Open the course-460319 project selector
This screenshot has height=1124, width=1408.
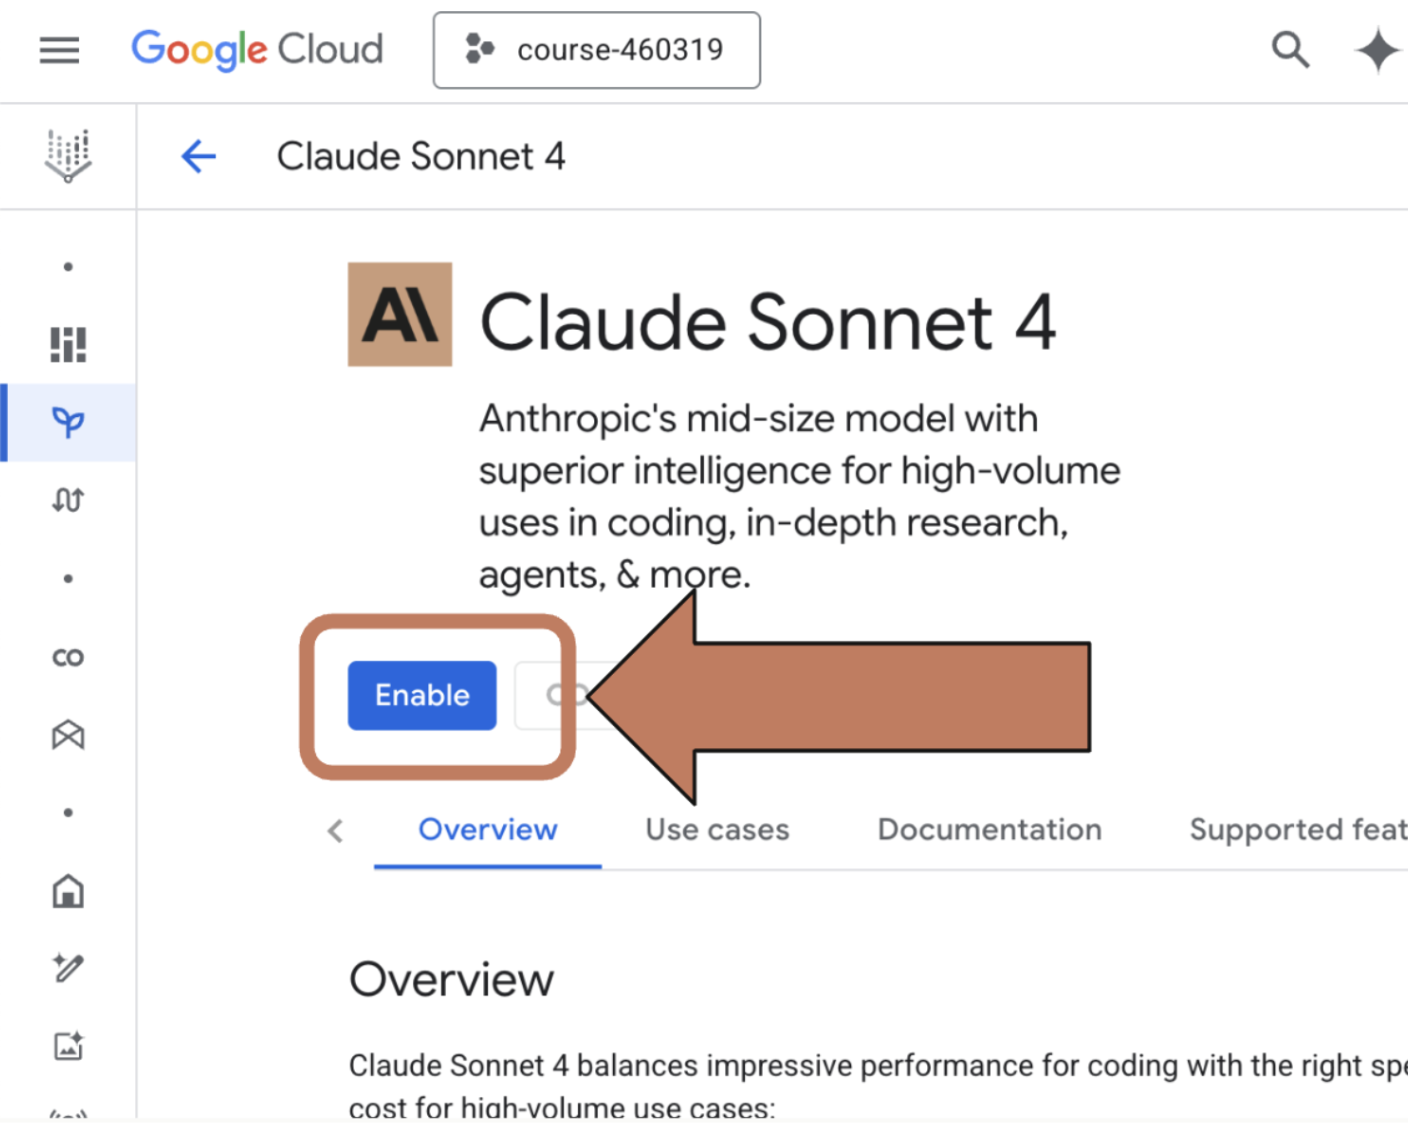tap(596, 50)
